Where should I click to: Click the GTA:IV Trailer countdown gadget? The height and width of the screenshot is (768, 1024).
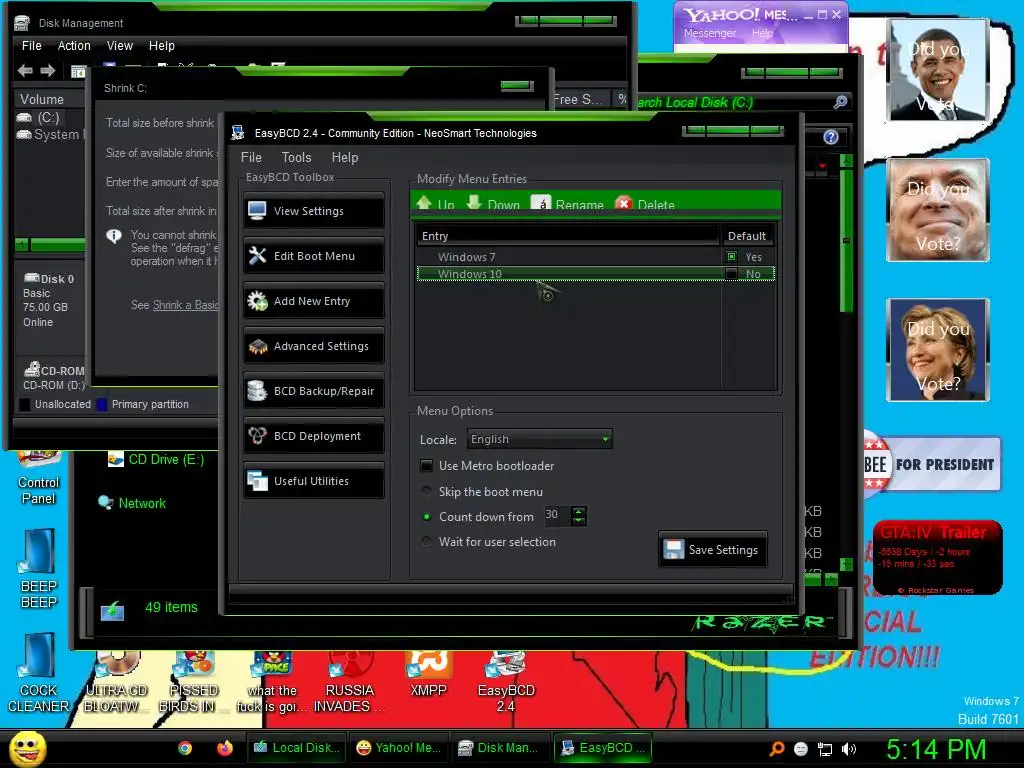click(938, 557)
